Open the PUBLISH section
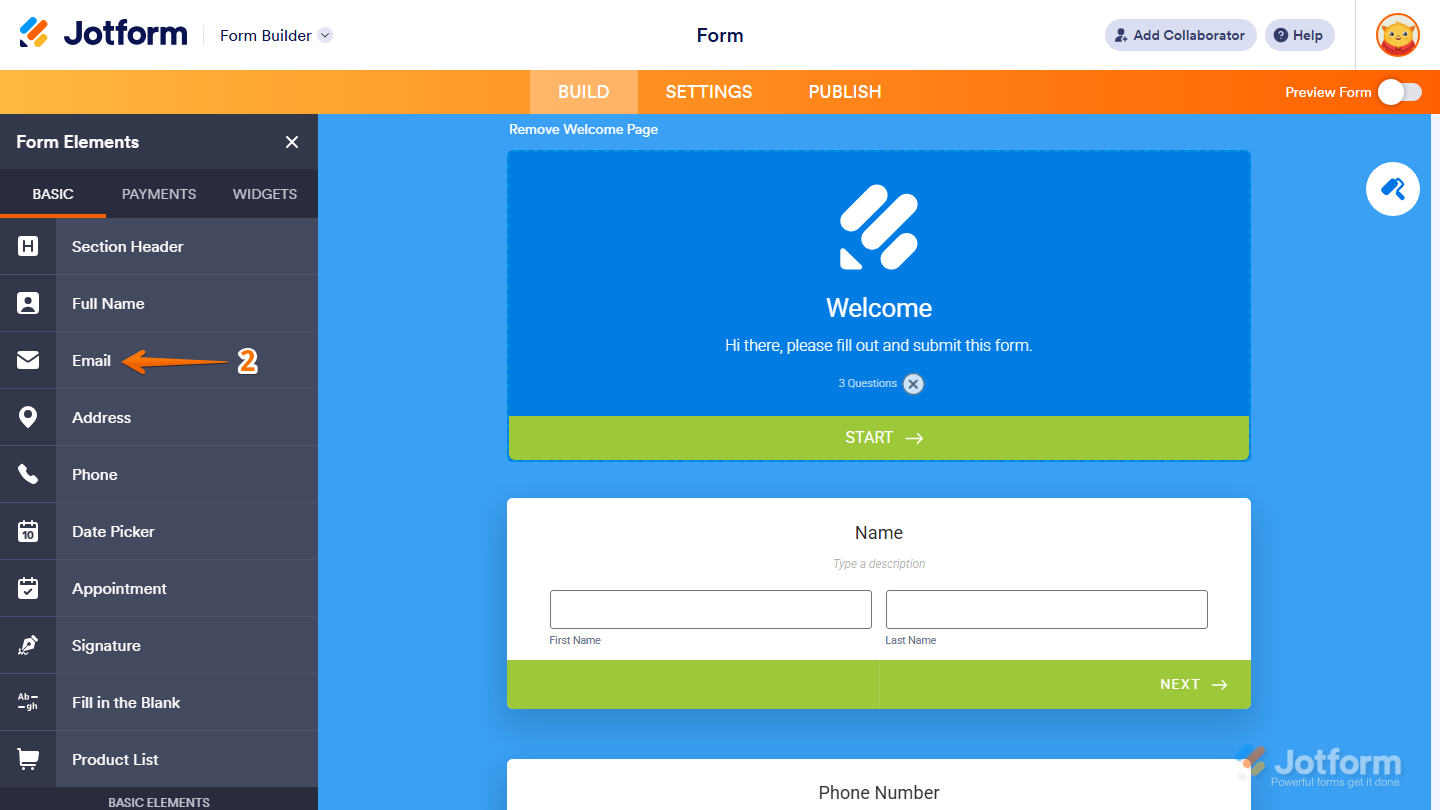The width and height of the screenshot is (1440, 810). (844, 91)
